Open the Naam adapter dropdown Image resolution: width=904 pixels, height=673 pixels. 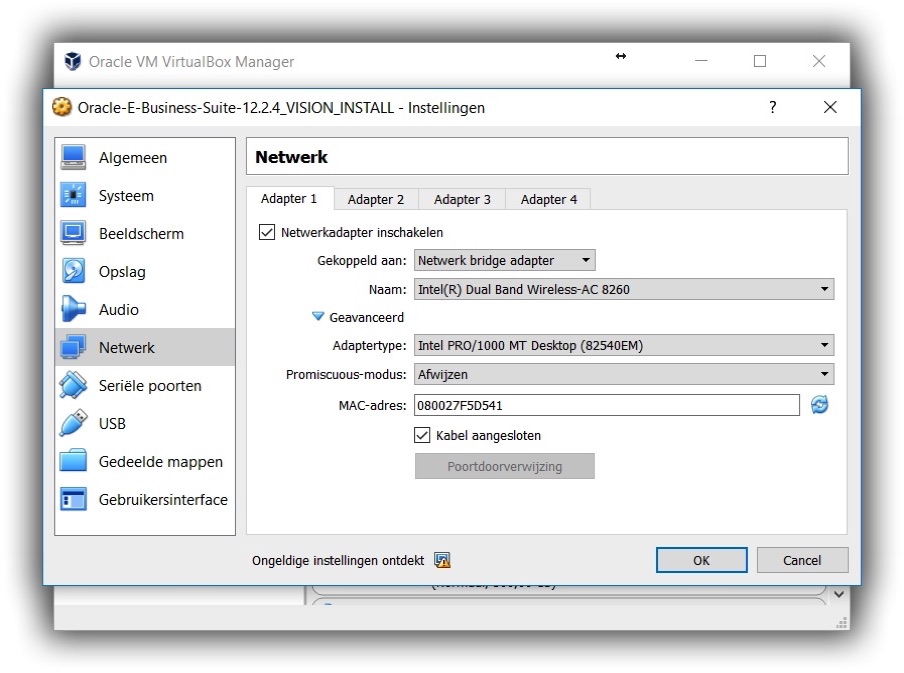624,289
